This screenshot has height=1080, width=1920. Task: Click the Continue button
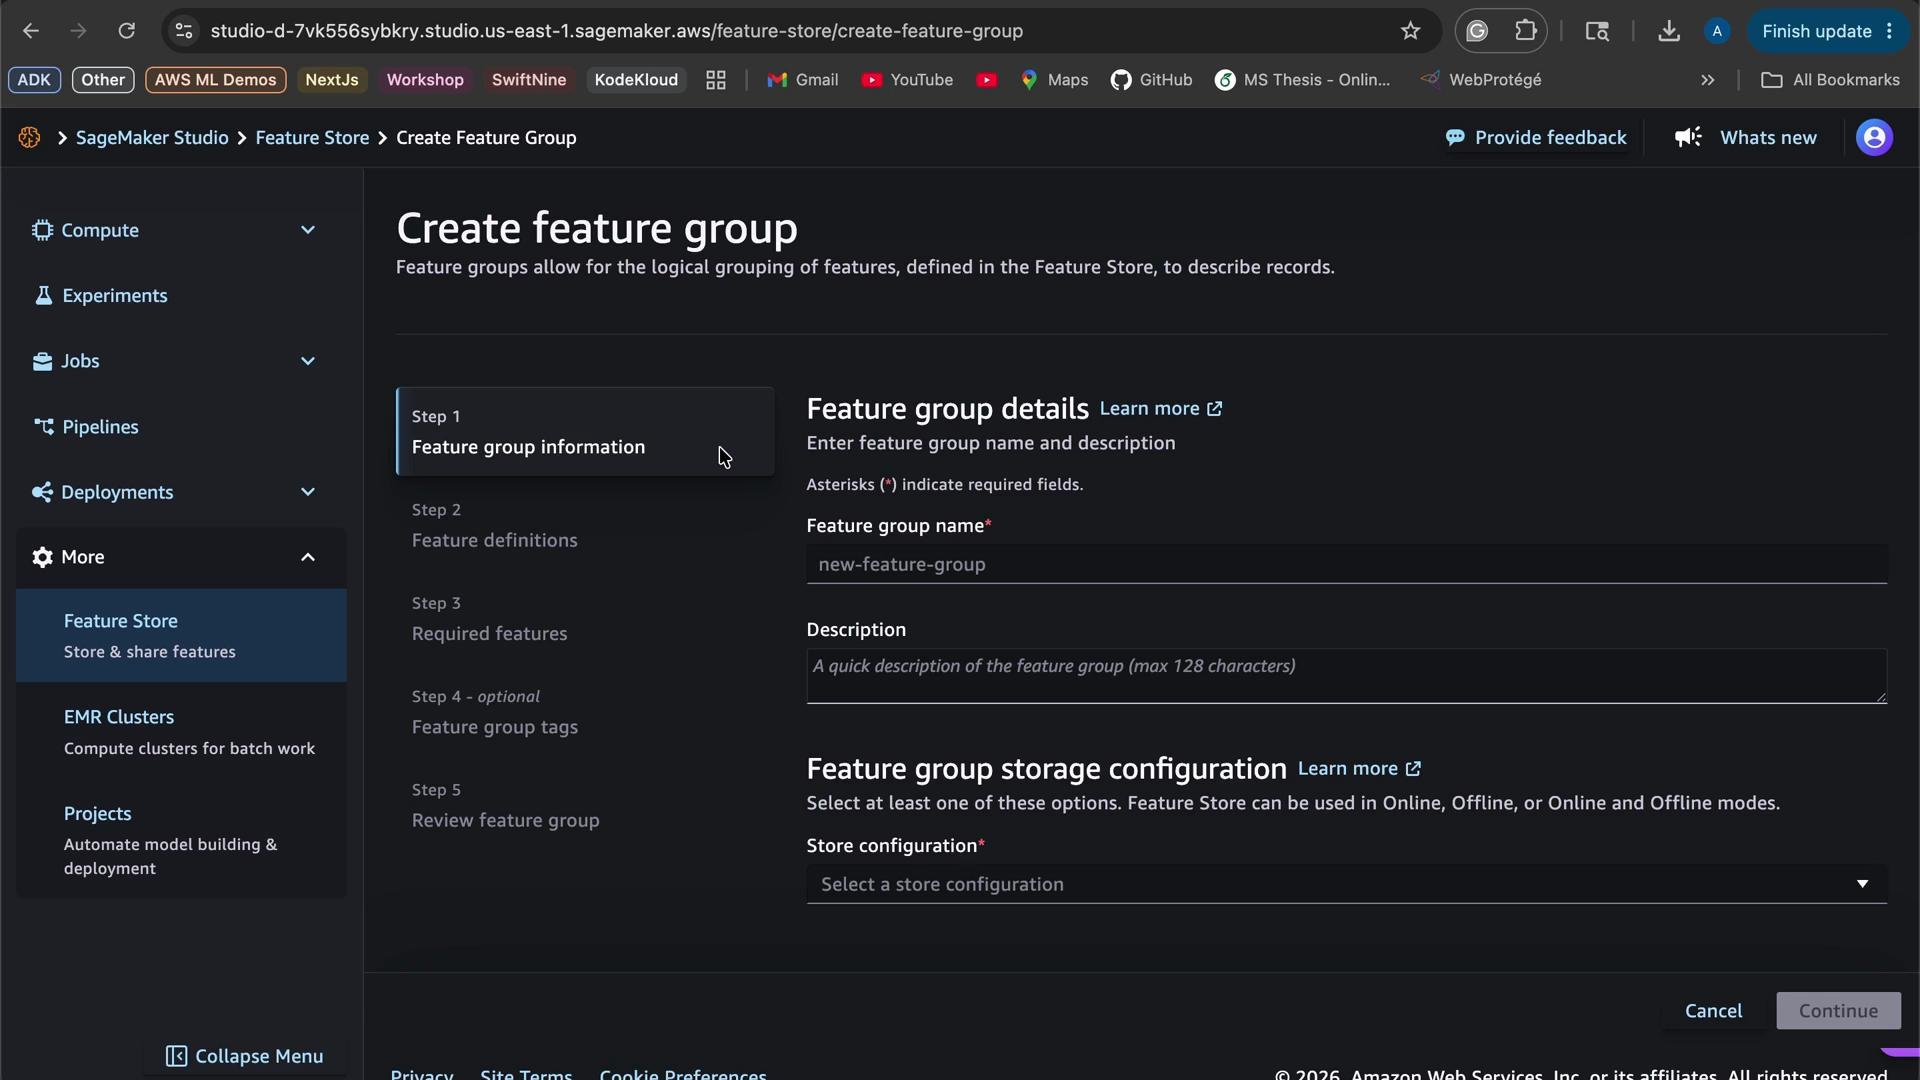tap(1838, 1011)
